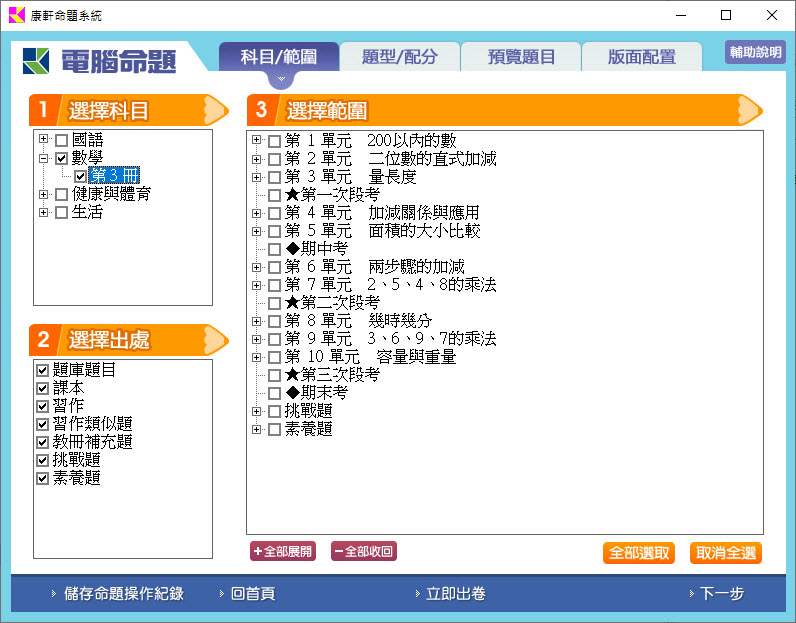
Task: Expand the 國語 subject tree node
Action: pos(44,140)
